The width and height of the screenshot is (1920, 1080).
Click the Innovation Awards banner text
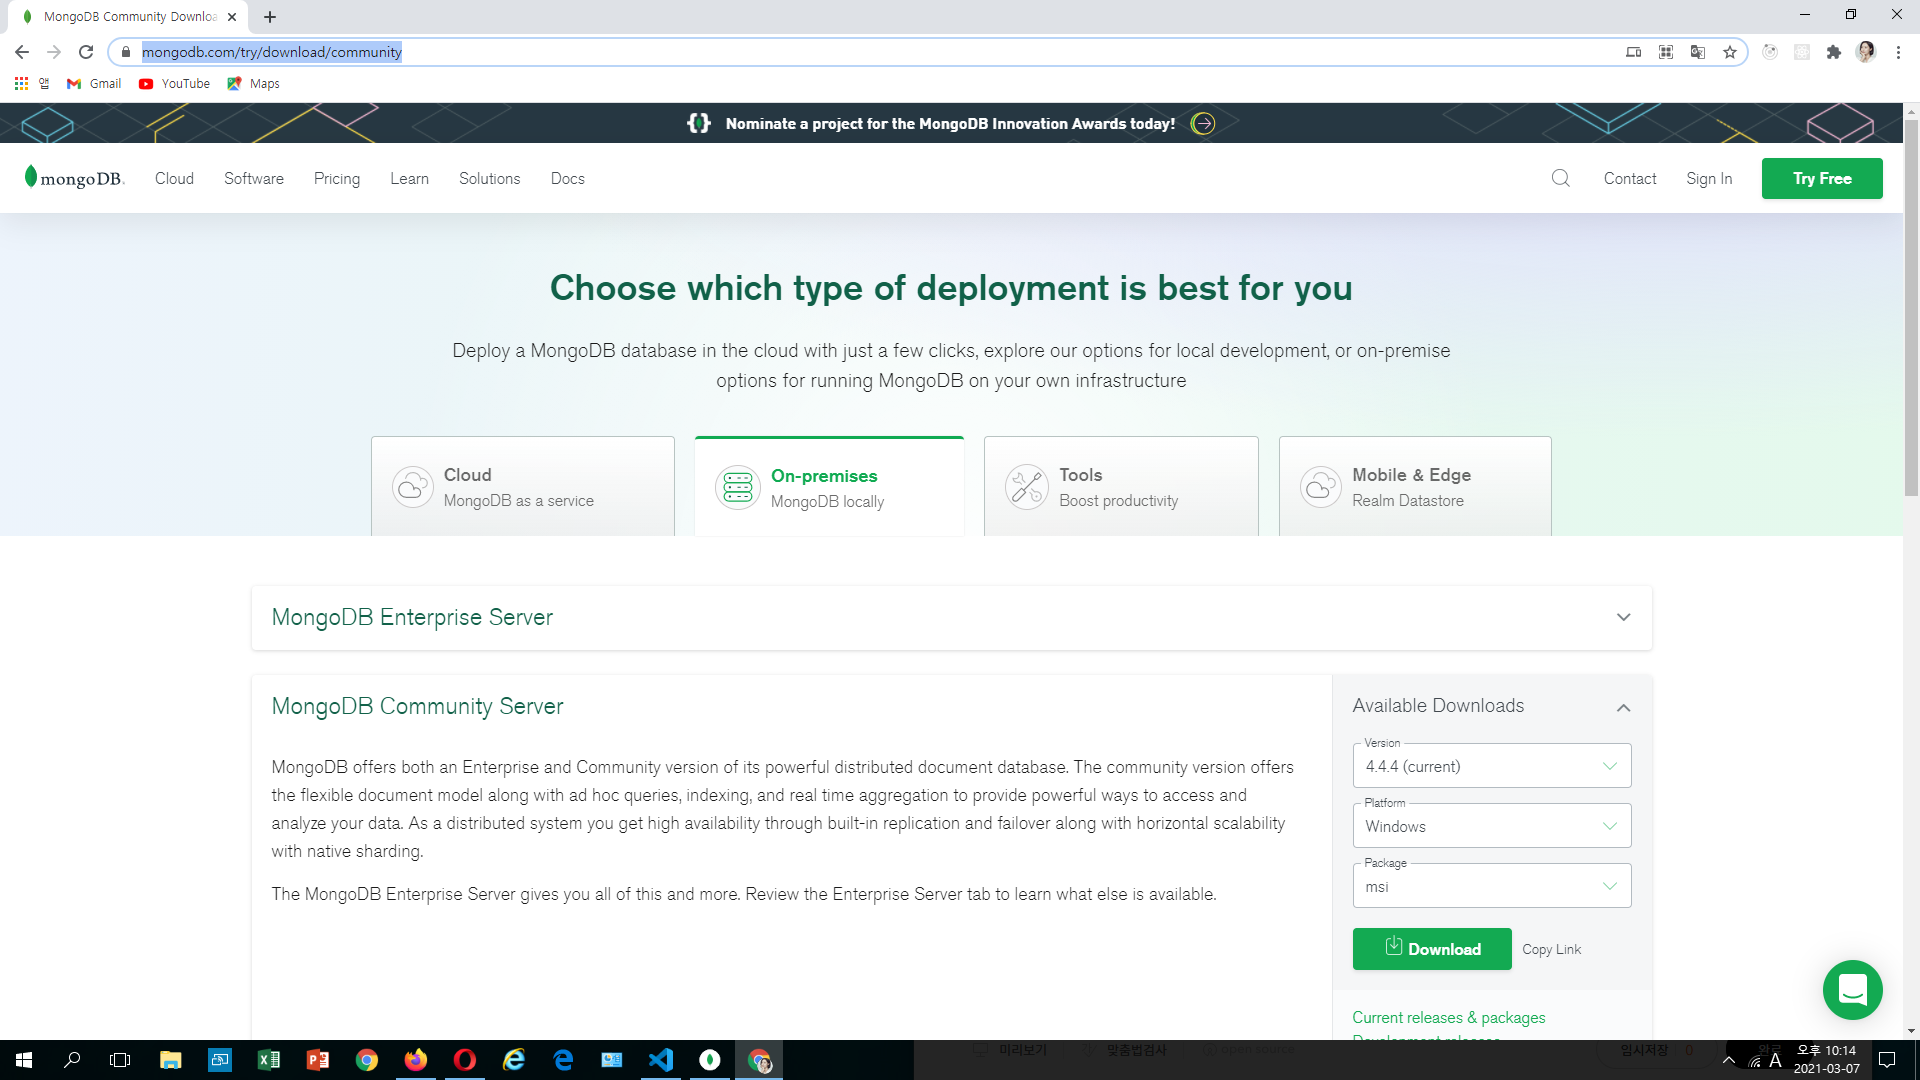pyautogui.click(x=950, y=123)
